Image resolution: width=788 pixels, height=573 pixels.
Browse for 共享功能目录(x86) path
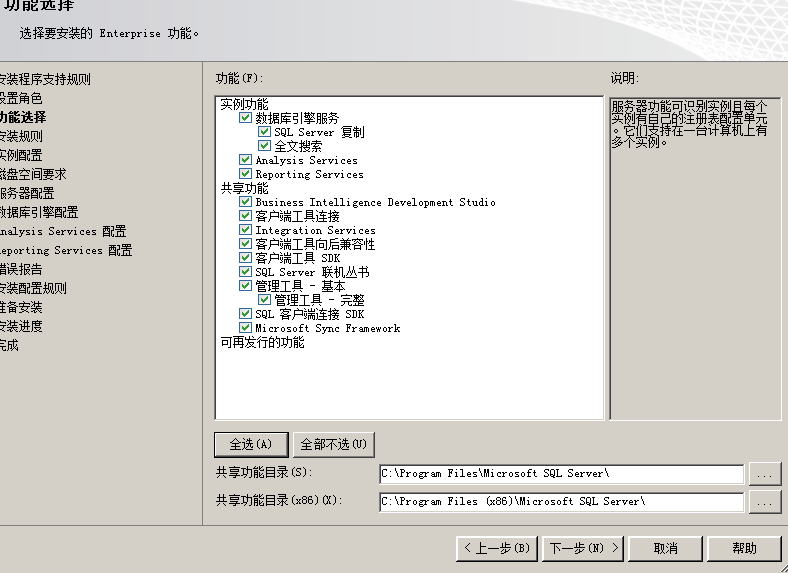point(765,502)
